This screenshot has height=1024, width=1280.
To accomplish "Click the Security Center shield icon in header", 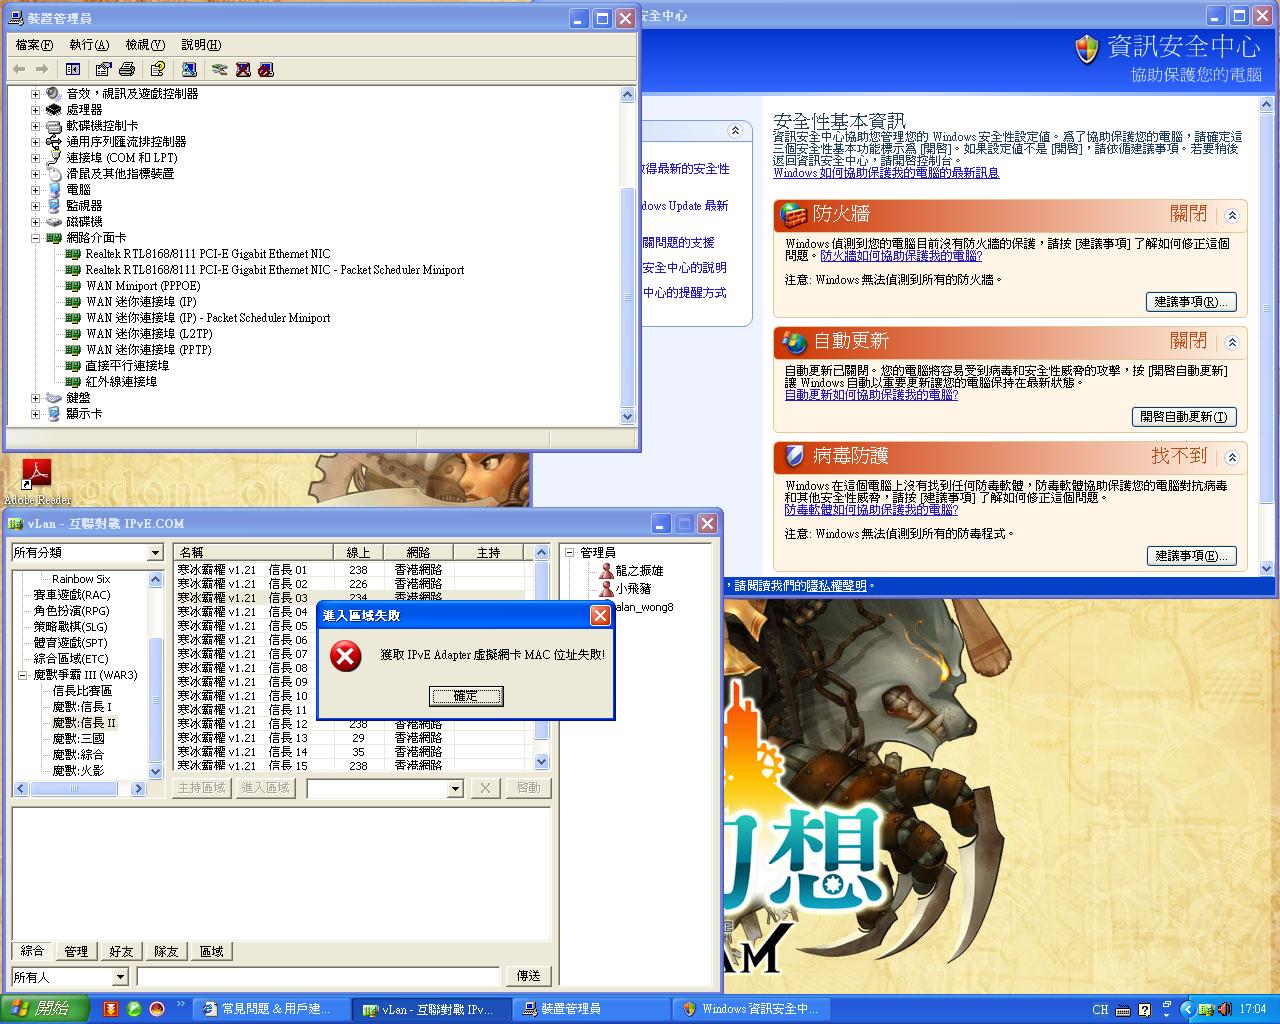I will click(x=1087, y=49).
